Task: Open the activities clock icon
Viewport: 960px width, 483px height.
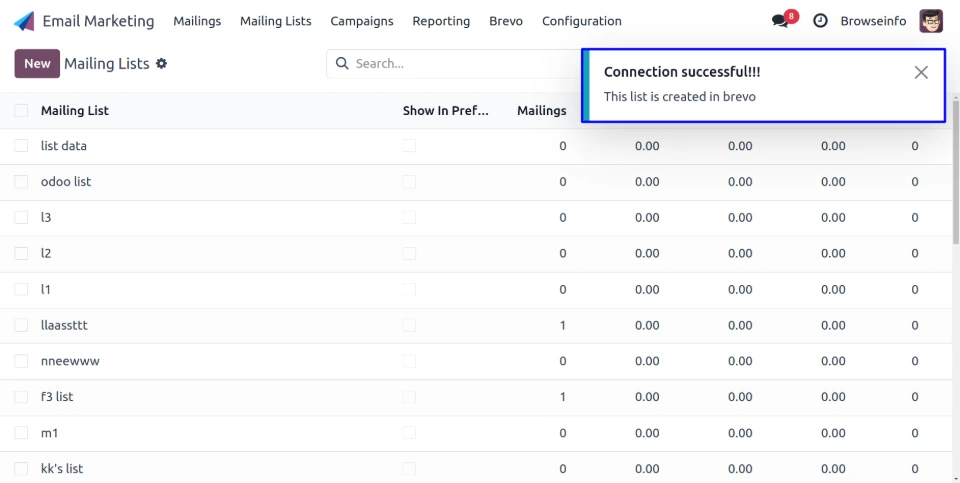Action: [820, 21]
